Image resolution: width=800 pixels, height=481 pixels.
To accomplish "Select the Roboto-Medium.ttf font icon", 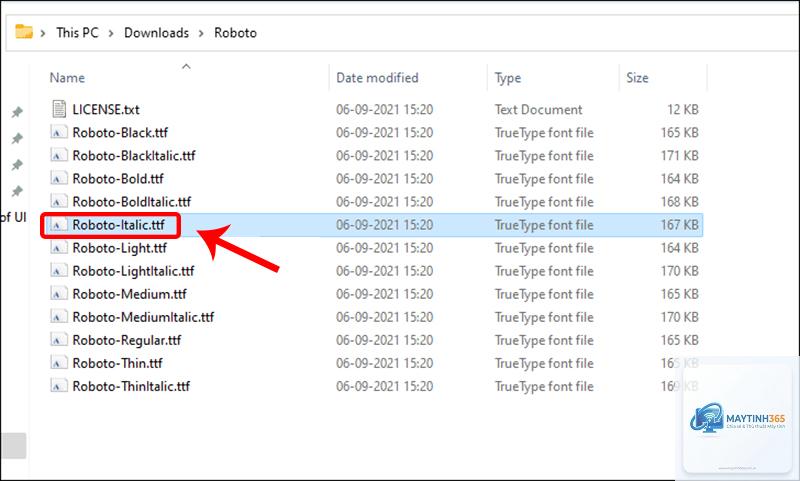I will click(x=59, y=293).
